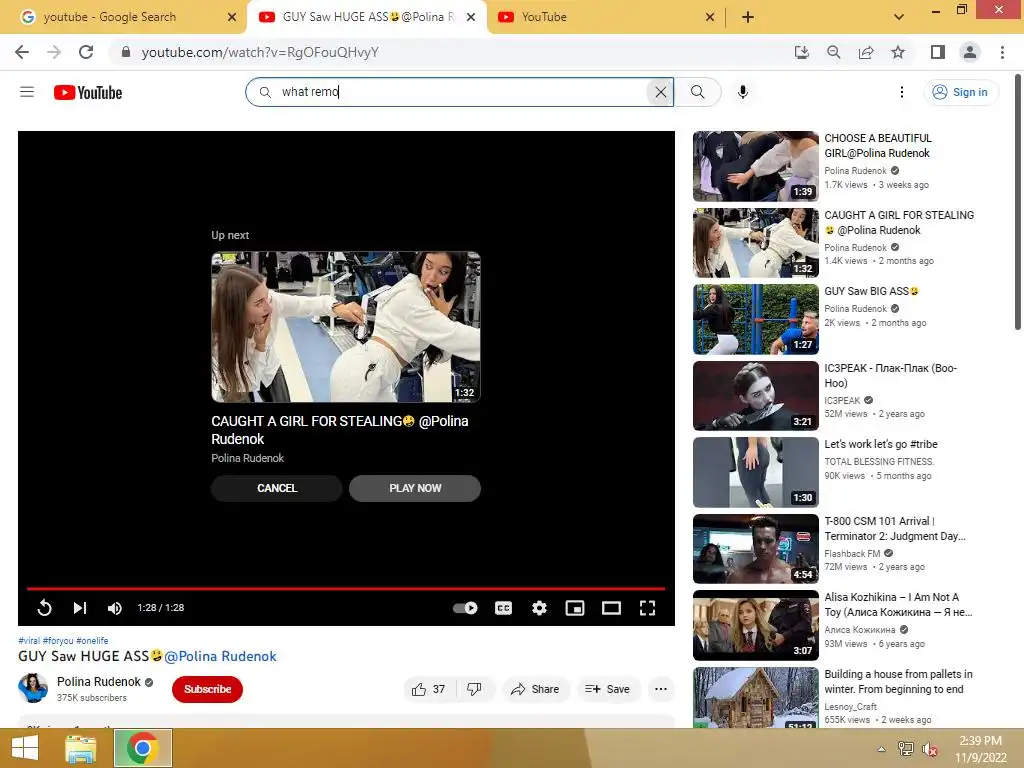The width and height of the screenshot is (1024, 768).
Task: Cancel the up next autoplay
Action: tap(277, 488)
